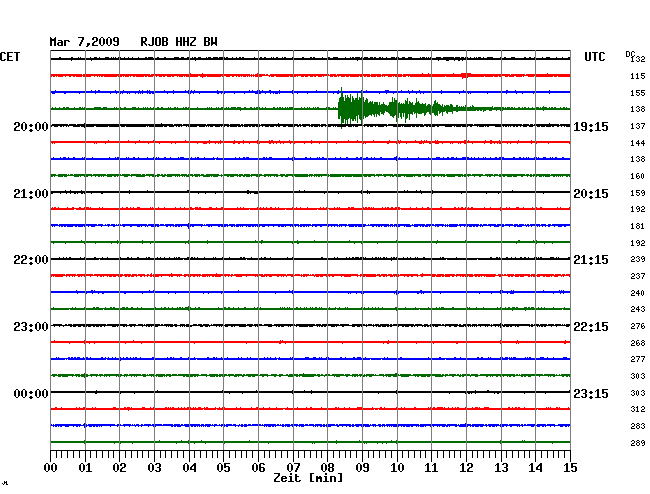Screen dimensions: 650x494
Task: Click the DC value "115"
Action: tap(638, 76)
